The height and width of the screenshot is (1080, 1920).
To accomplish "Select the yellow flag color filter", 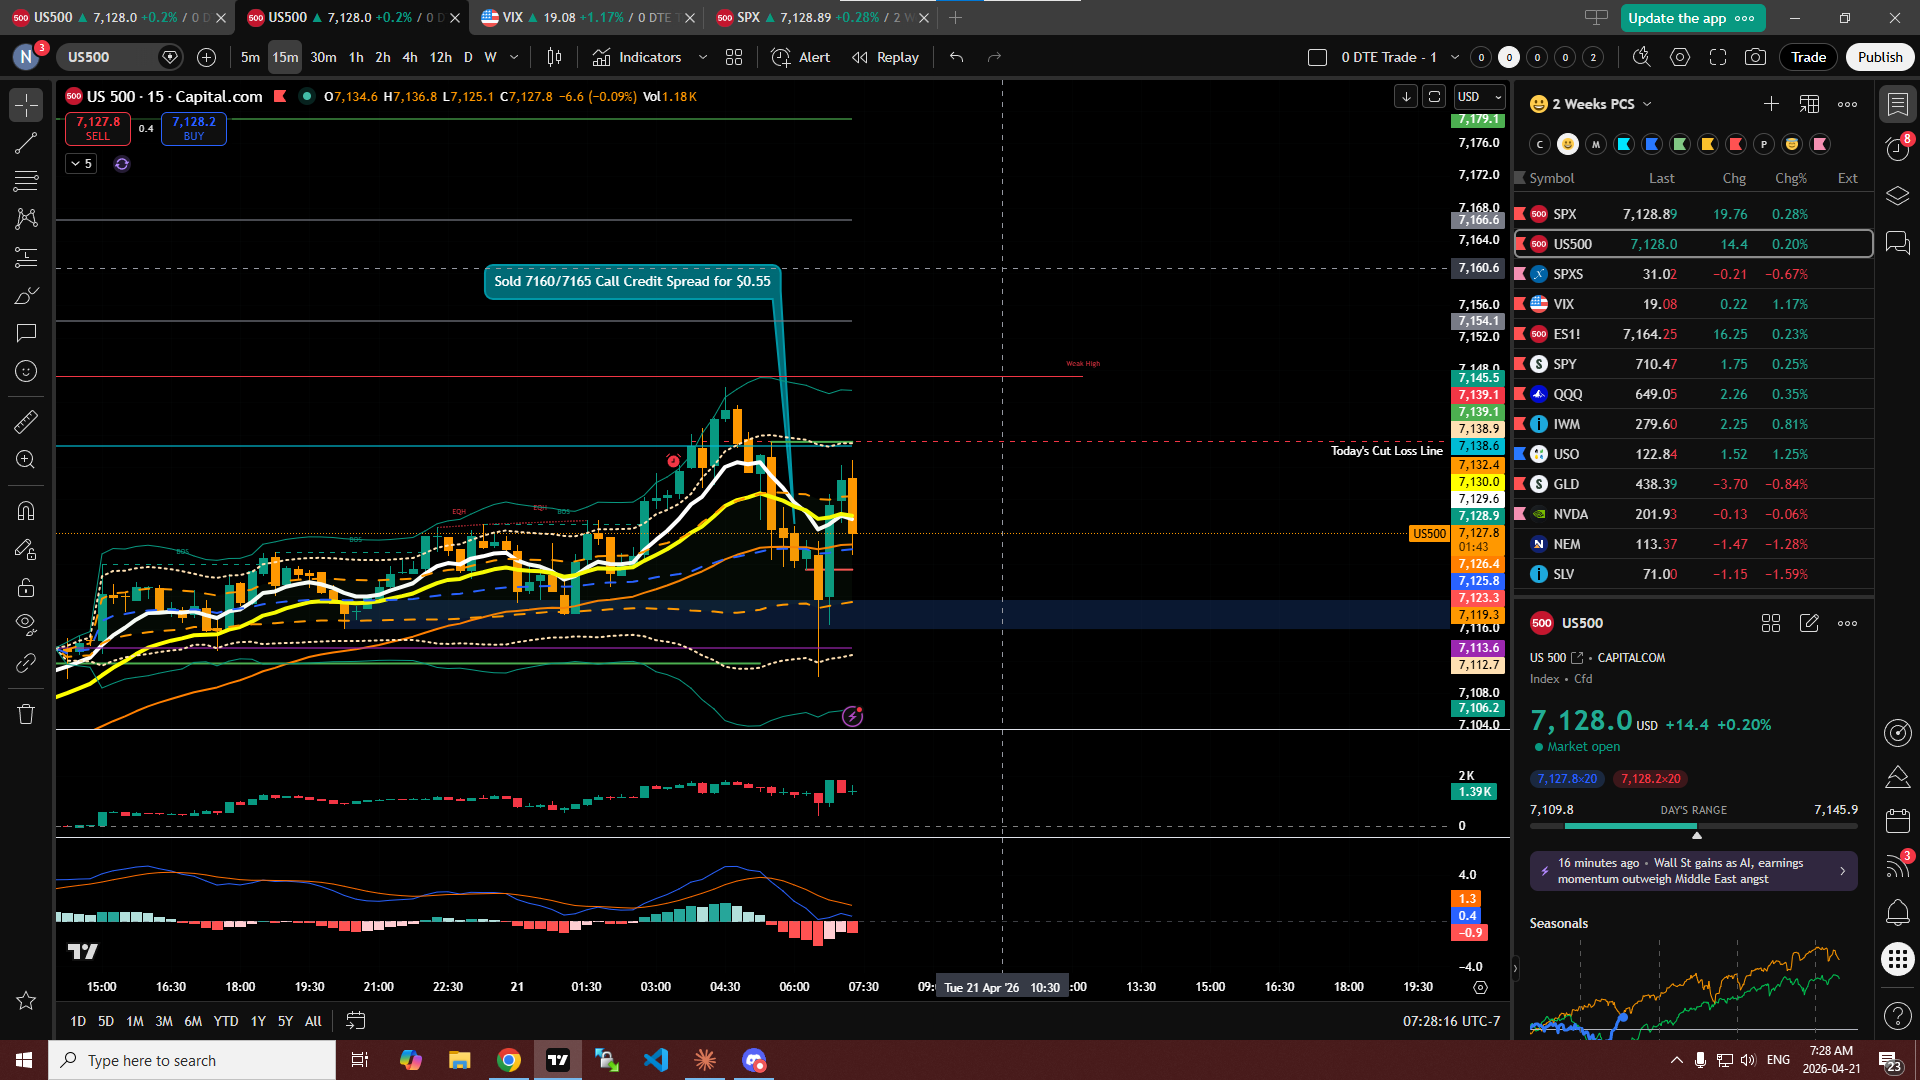I will (x=1708, y=144).
